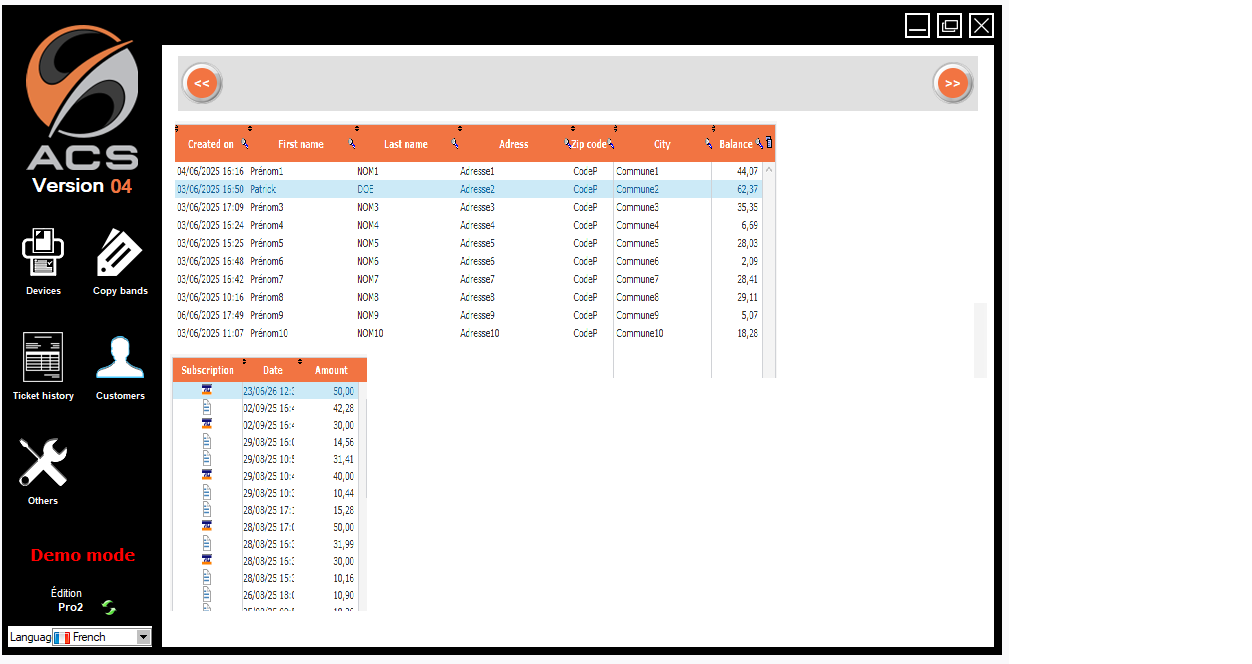Select the customer named Patrick
Viewport: 1252px width, 664px height.
tap(468, 189)
